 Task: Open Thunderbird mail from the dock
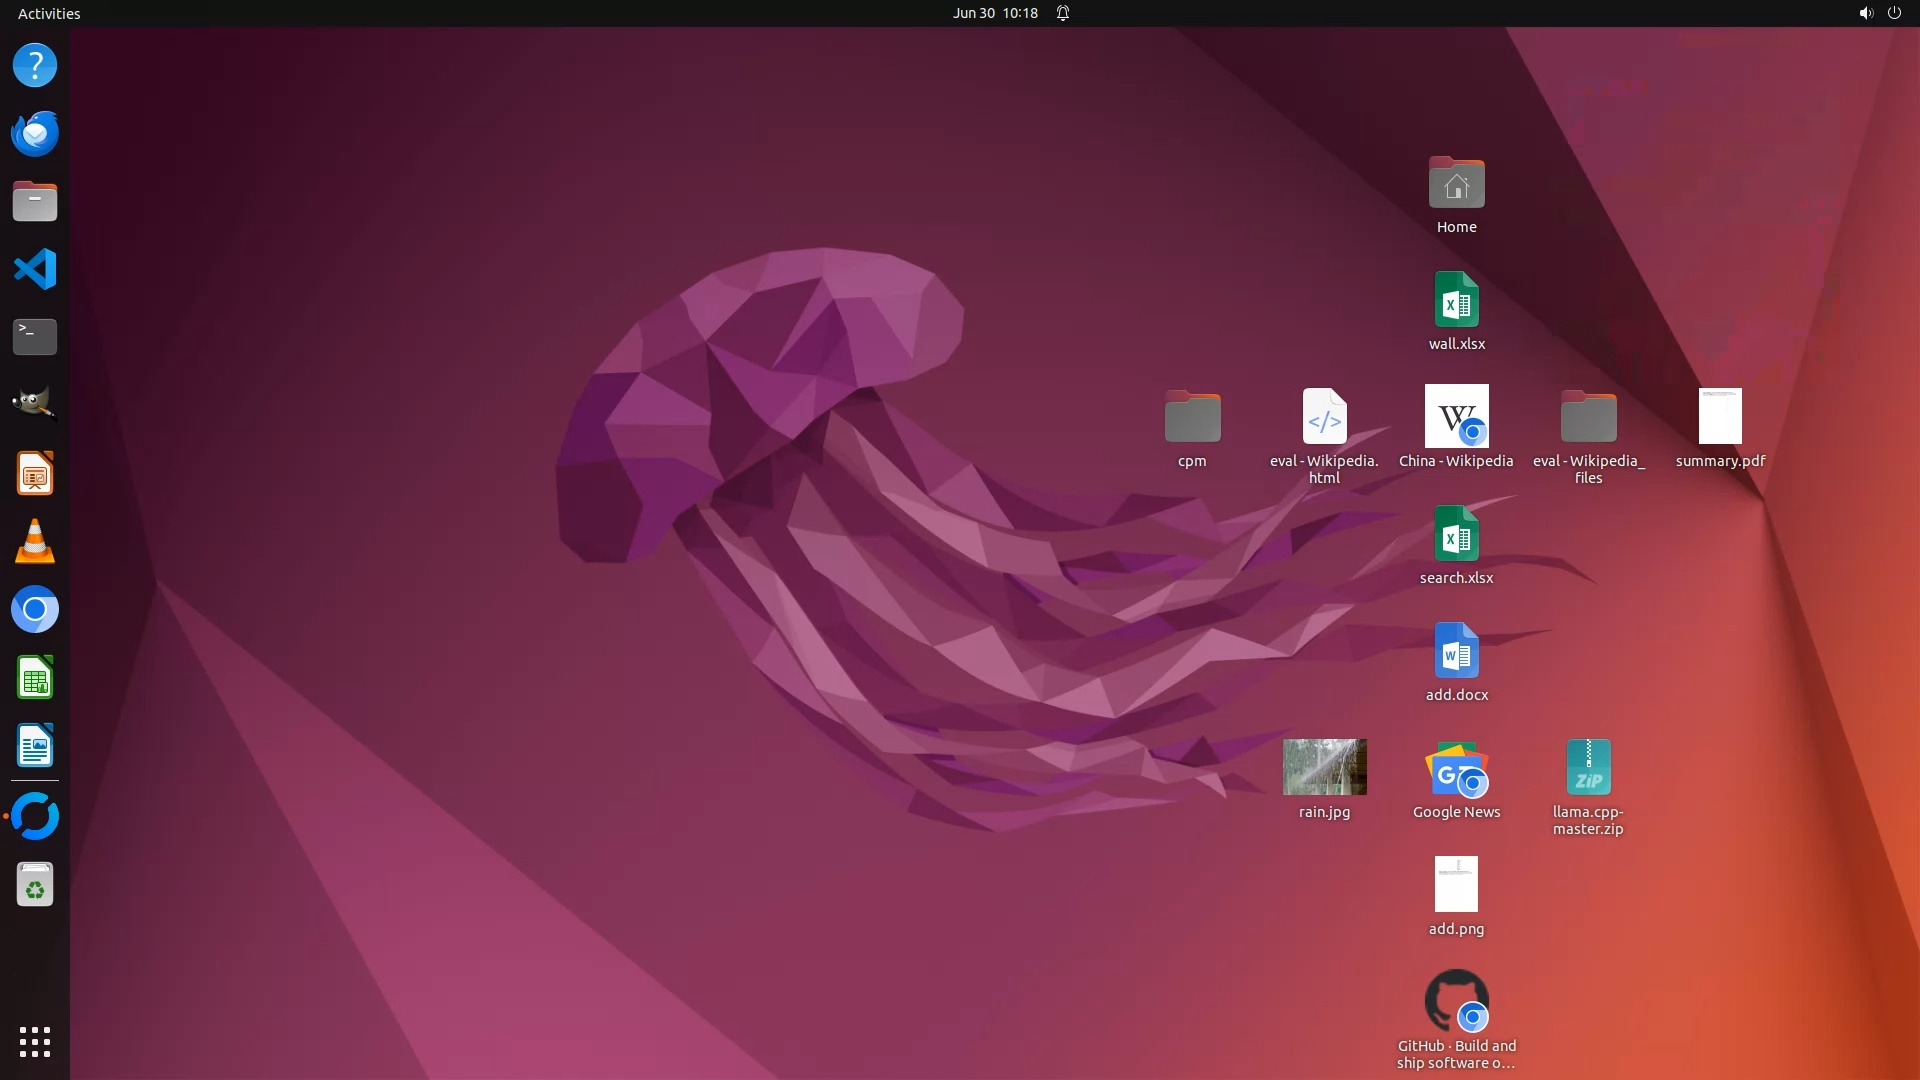(35, 133)
